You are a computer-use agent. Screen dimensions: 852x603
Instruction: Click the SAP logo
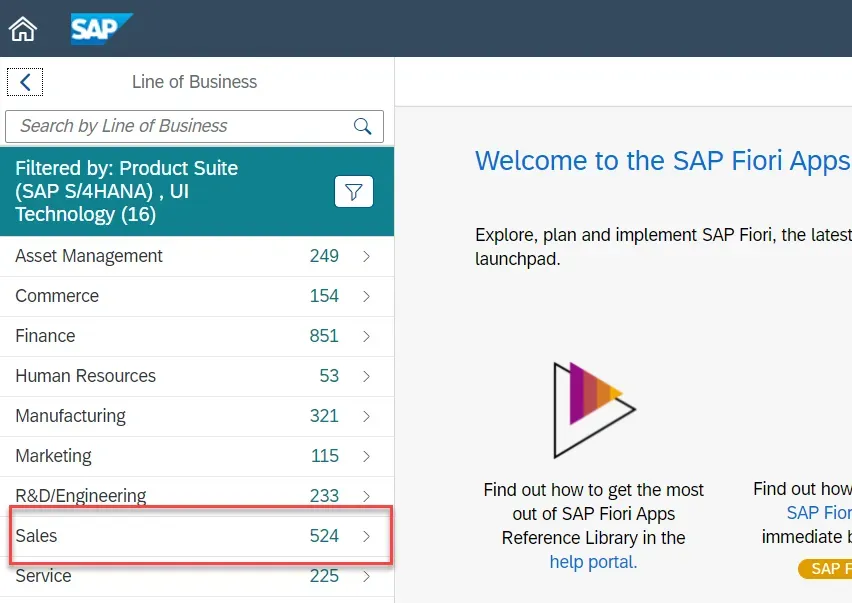coord(101,29)
